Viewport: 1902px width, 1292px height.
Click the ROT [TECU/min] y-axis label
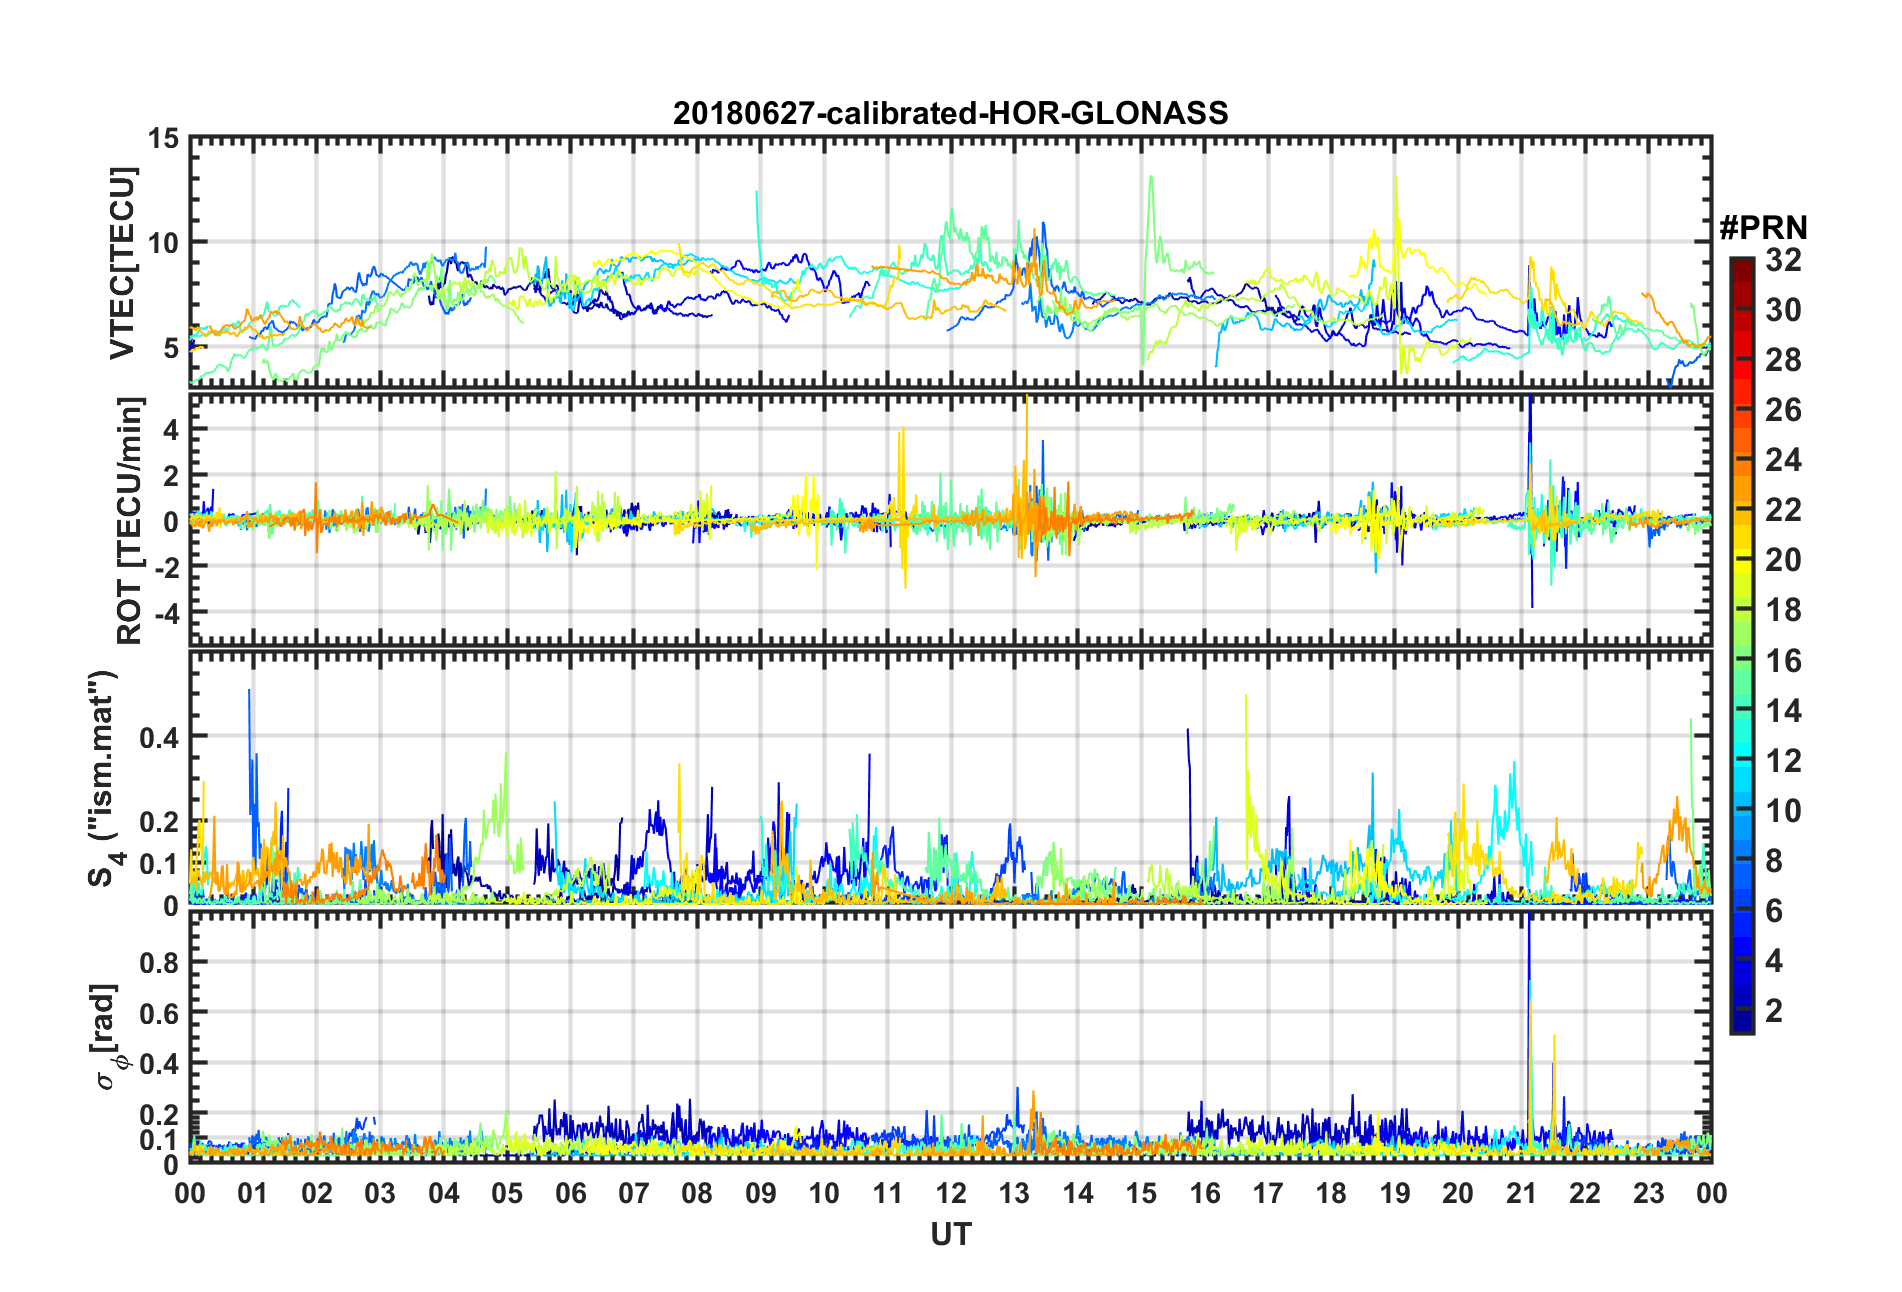[129, 520]
